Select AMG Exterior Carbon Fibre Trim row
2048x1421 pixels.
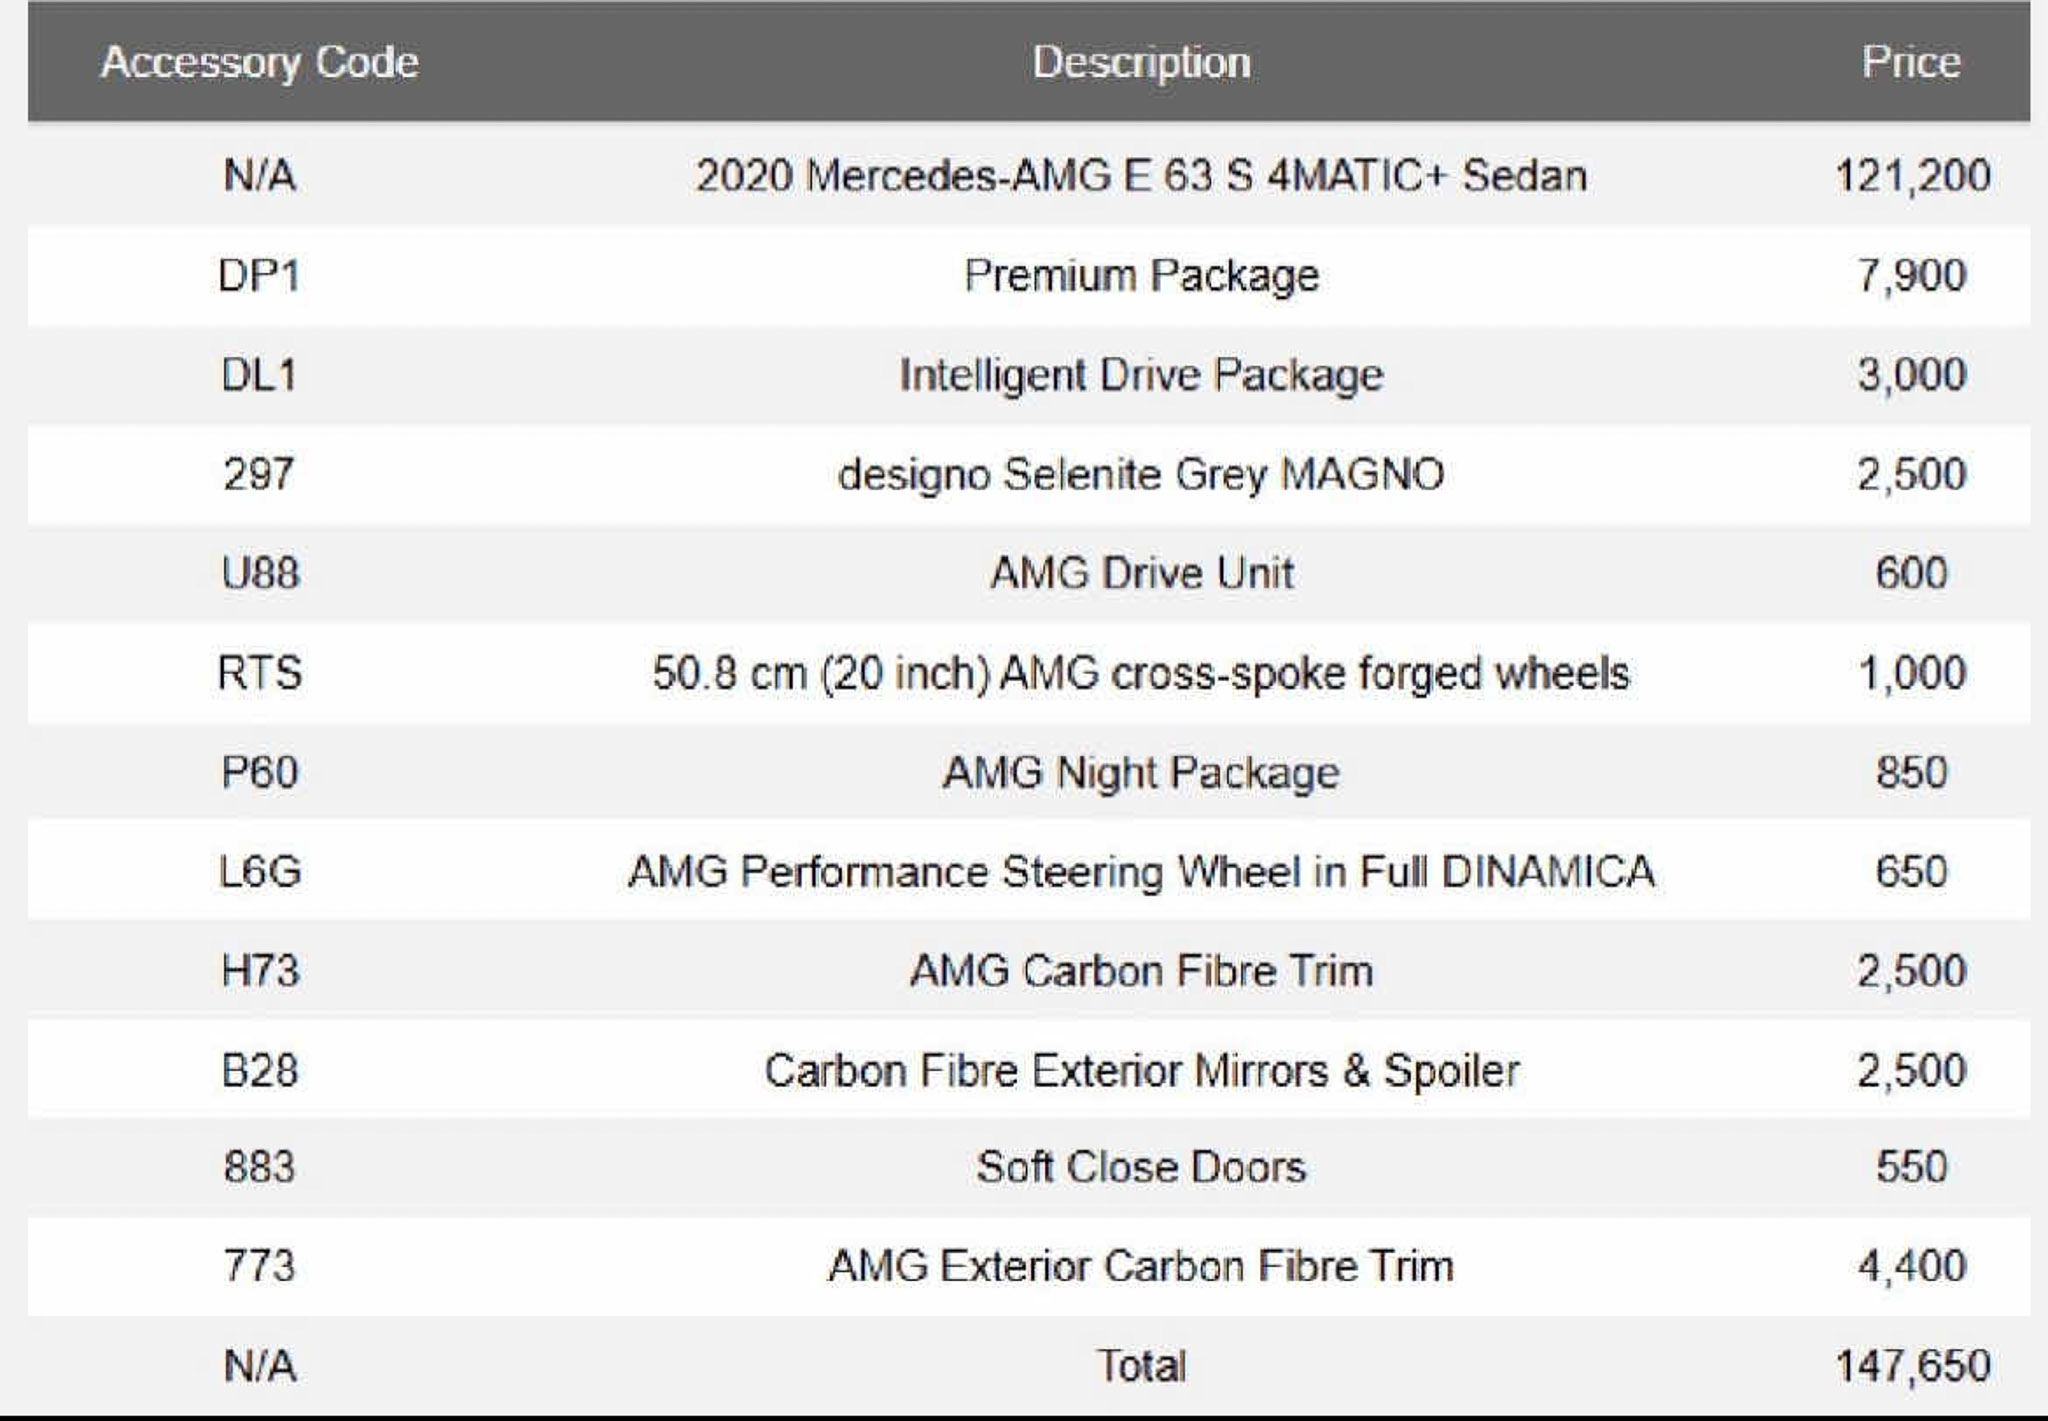pyautogui.click(x=1029, y=1267)
